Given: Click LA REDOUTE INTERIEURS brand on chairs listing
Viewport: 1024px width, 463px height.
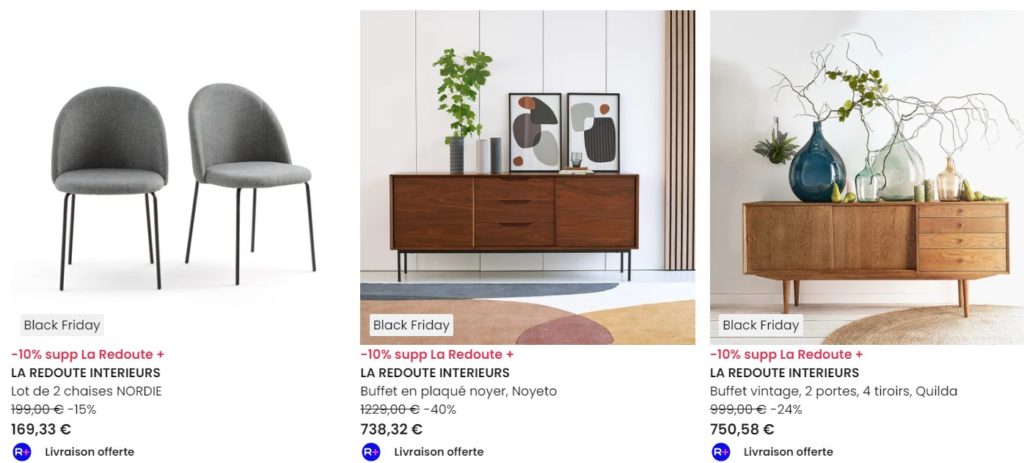Looking at the screenshot, I should click(86, 373).
